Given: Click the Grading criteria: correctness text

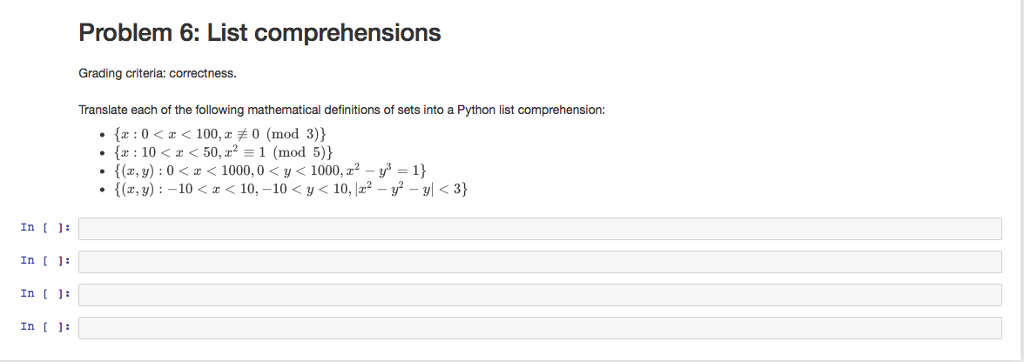Looking at the screenshot, I should pyautogui.click(x=157, y=73).
